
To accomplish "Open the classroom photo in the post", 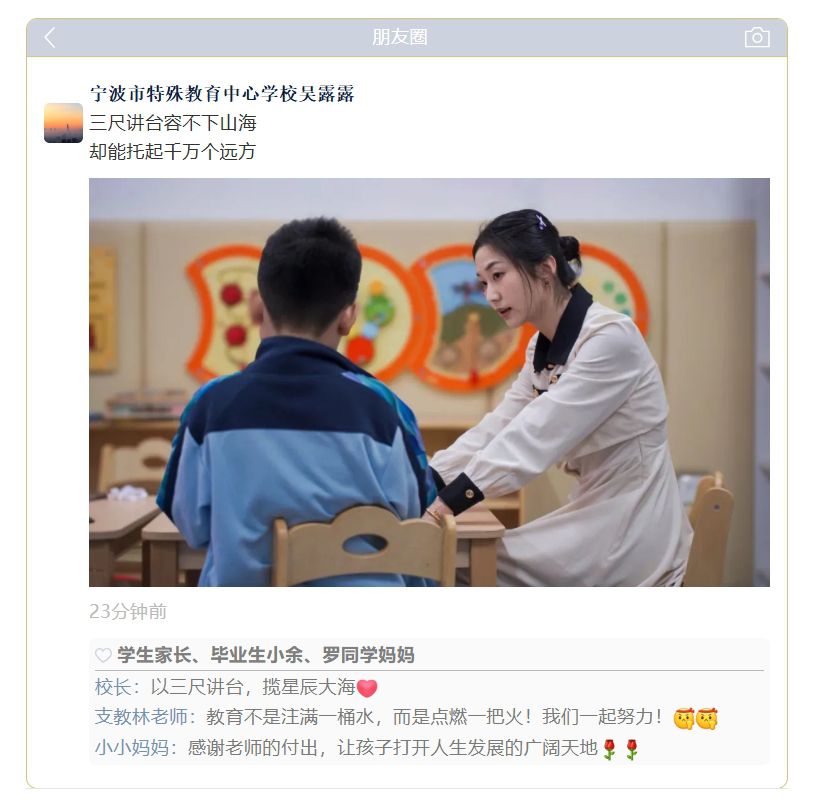I will pos(429,382).
